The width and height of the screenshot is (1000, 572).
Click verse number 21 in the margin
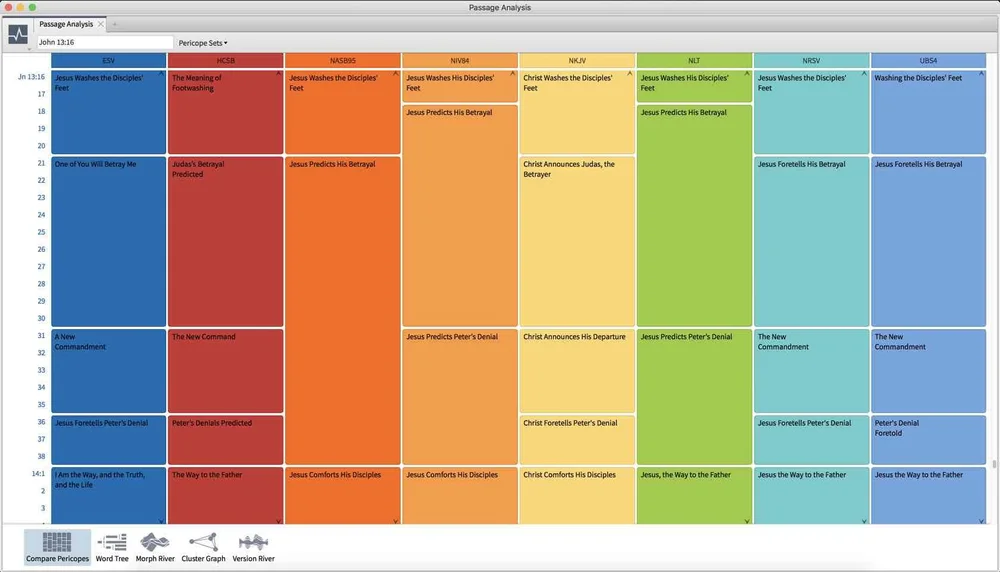41,163
